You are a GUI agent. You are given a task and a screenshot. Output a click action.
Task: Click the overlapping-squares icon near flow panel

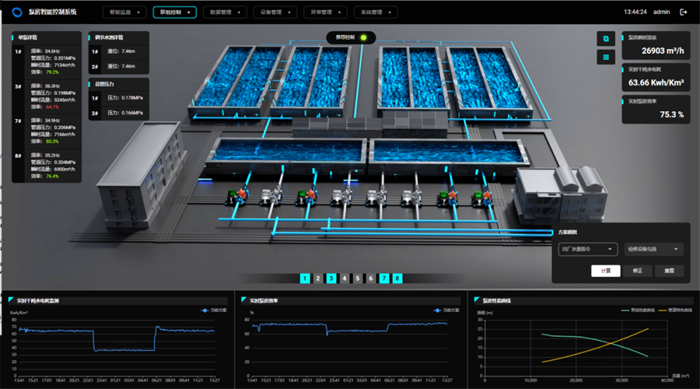coord(606,39)
